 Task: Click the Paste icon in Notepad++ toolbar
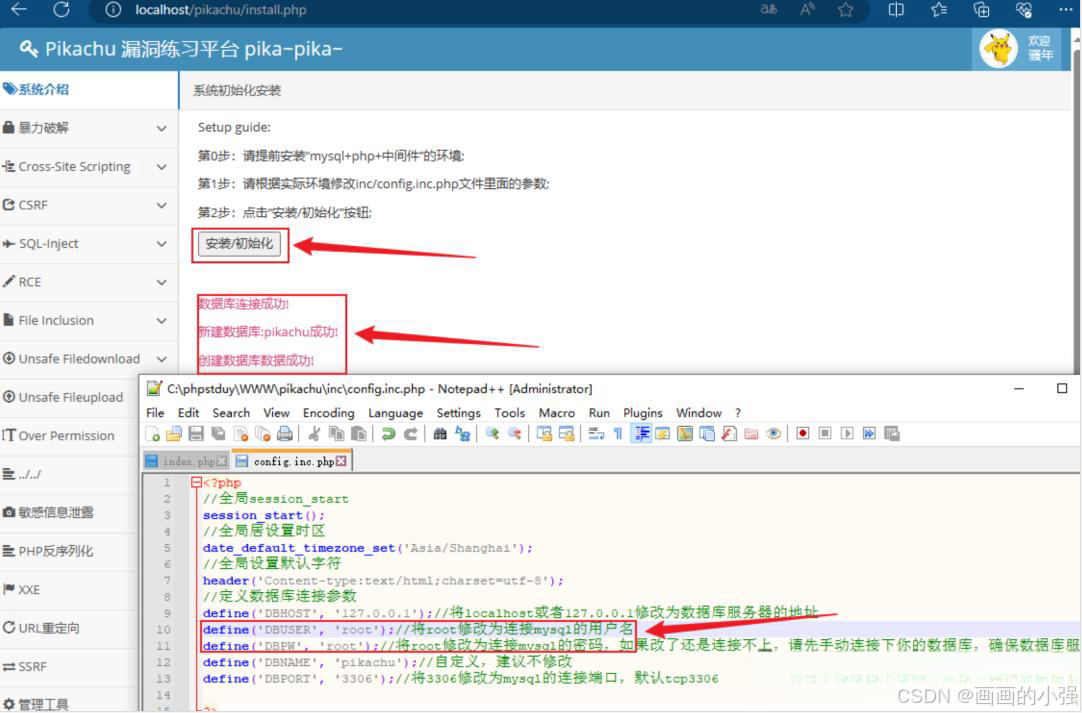[358, 433]
